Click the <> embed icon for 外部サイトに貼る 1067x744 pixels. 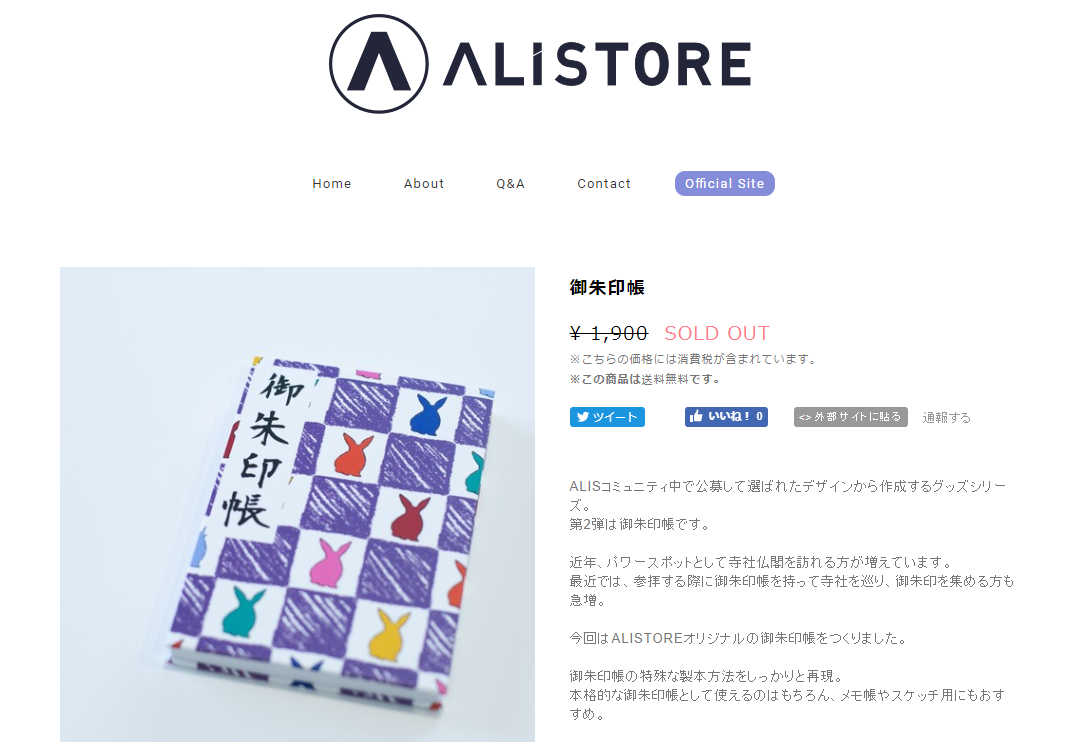click(x=804, y=417)
